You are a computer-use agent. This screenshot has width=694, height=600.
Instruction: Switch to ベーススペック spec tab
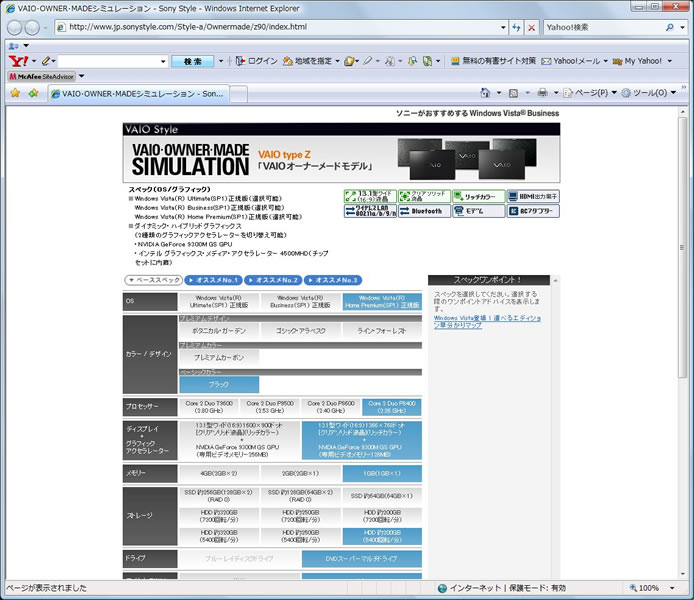tap(154, 280)
